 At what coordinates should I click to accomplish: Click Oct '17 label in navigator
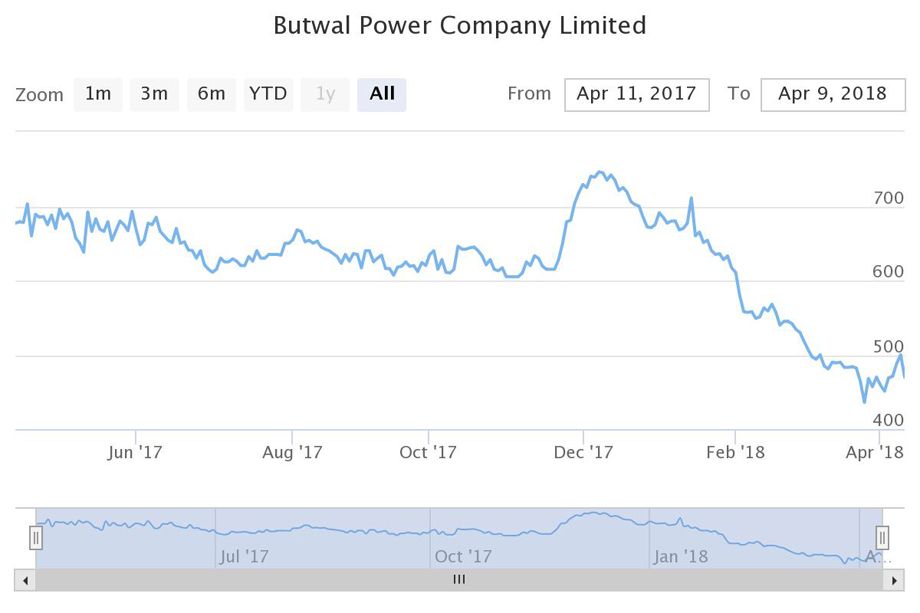464,556
